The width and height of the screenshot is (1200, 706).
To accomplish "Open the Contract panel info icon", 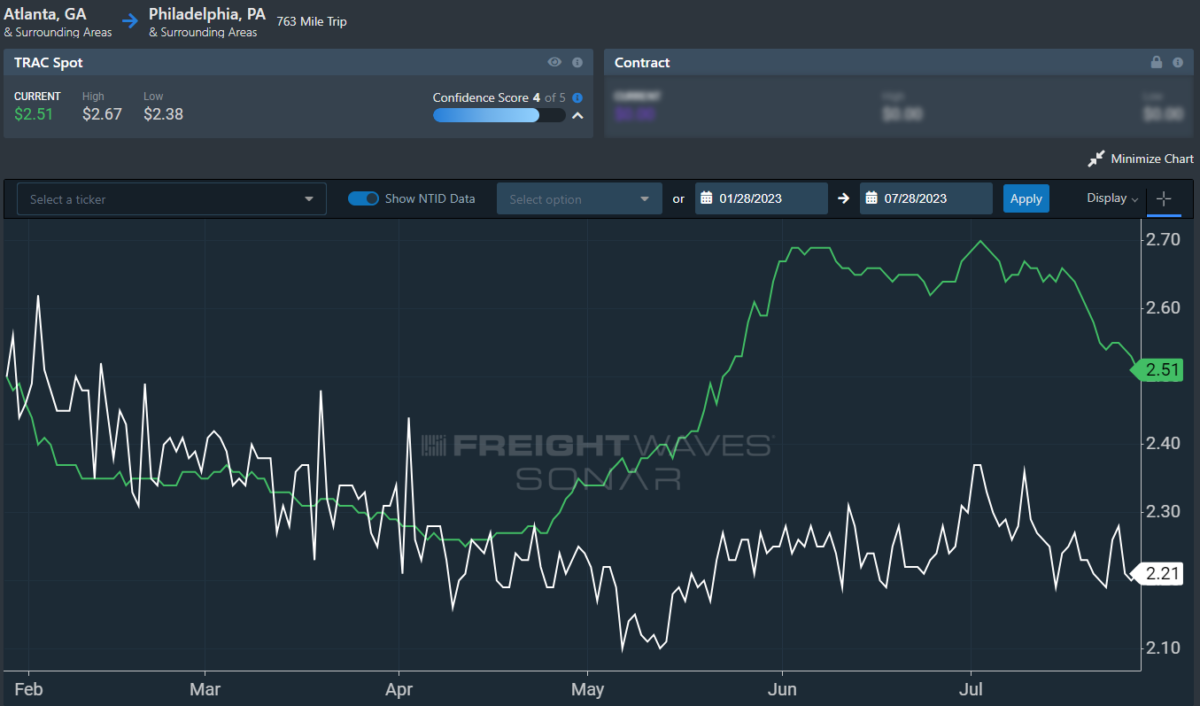I will [x=1178, y=62].
